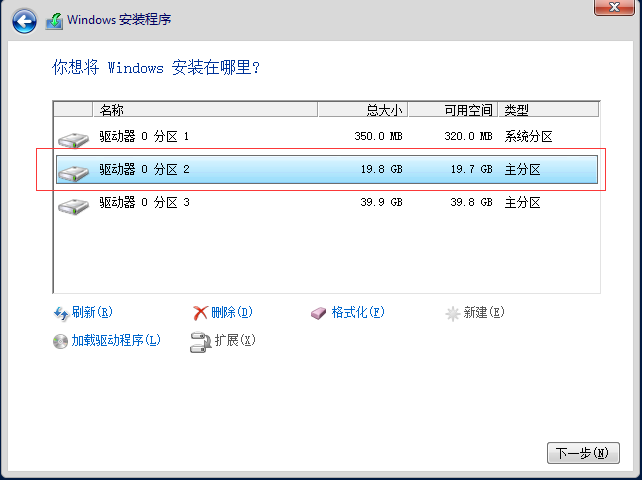This screenshot has width=642, height=480.
Task: Sort by the 名称 column header
Action: click(205, 110)
